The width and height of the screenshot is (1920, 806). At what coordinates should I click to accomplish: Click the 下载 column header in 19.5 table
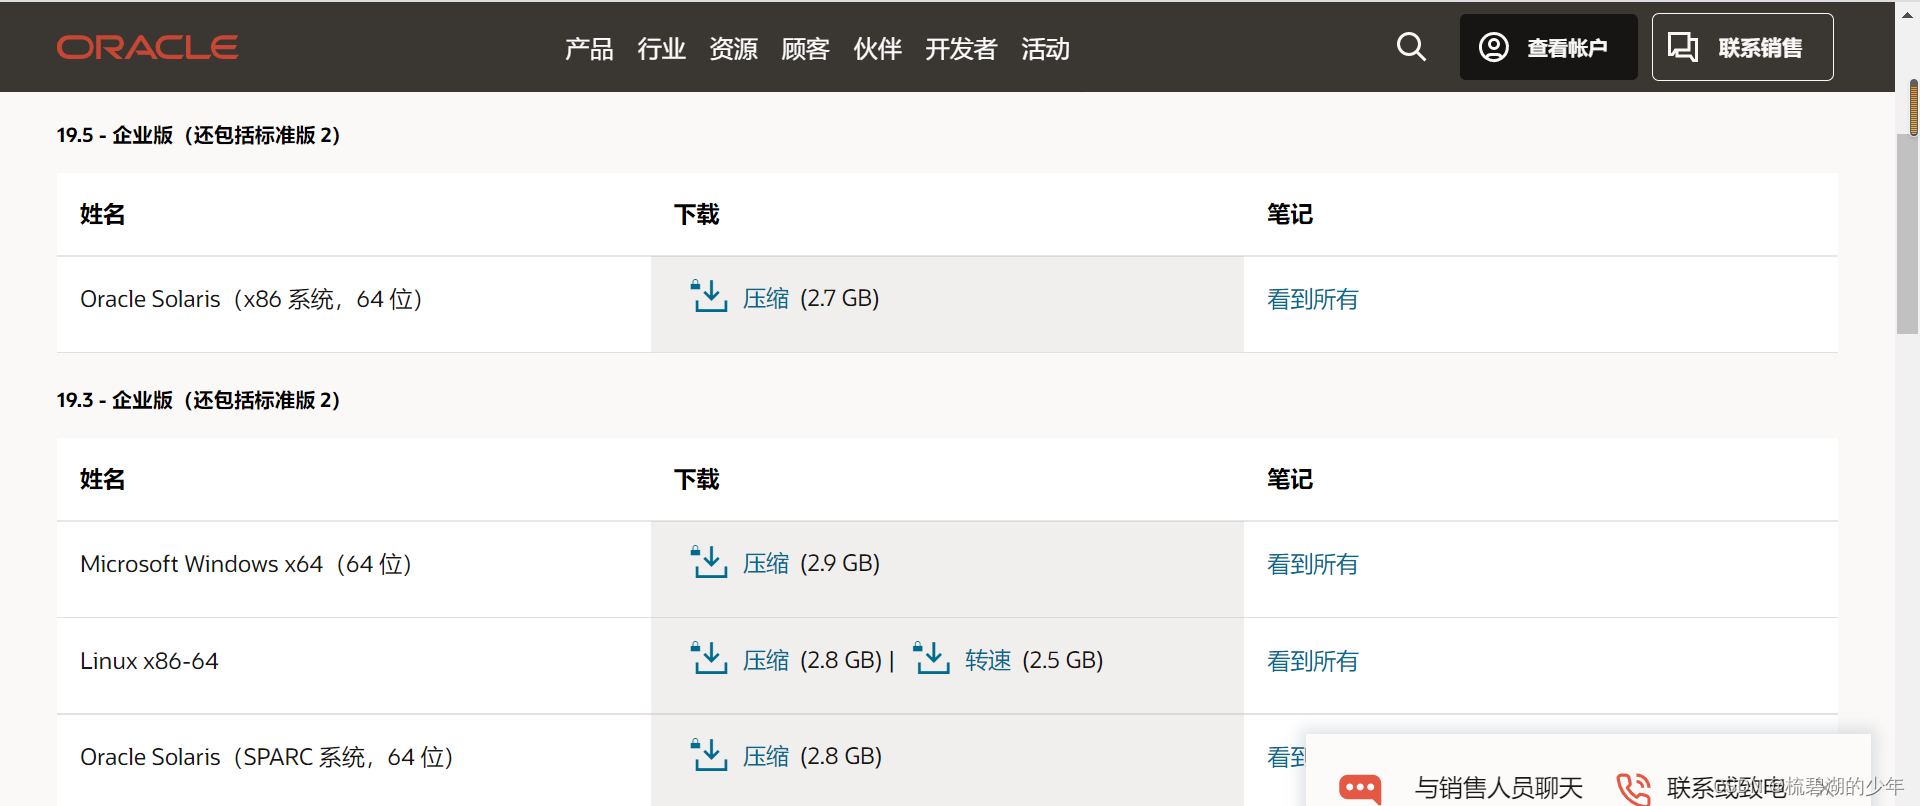[x=697, y=214]
